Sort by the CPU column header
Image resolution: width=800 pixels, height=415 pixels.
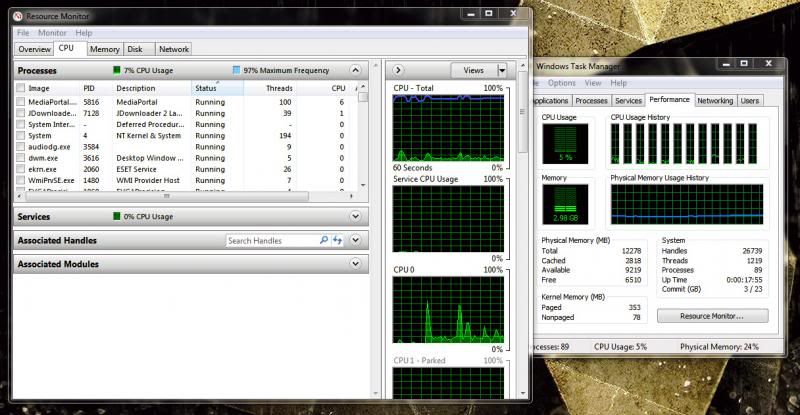click(x=324, y=88)
